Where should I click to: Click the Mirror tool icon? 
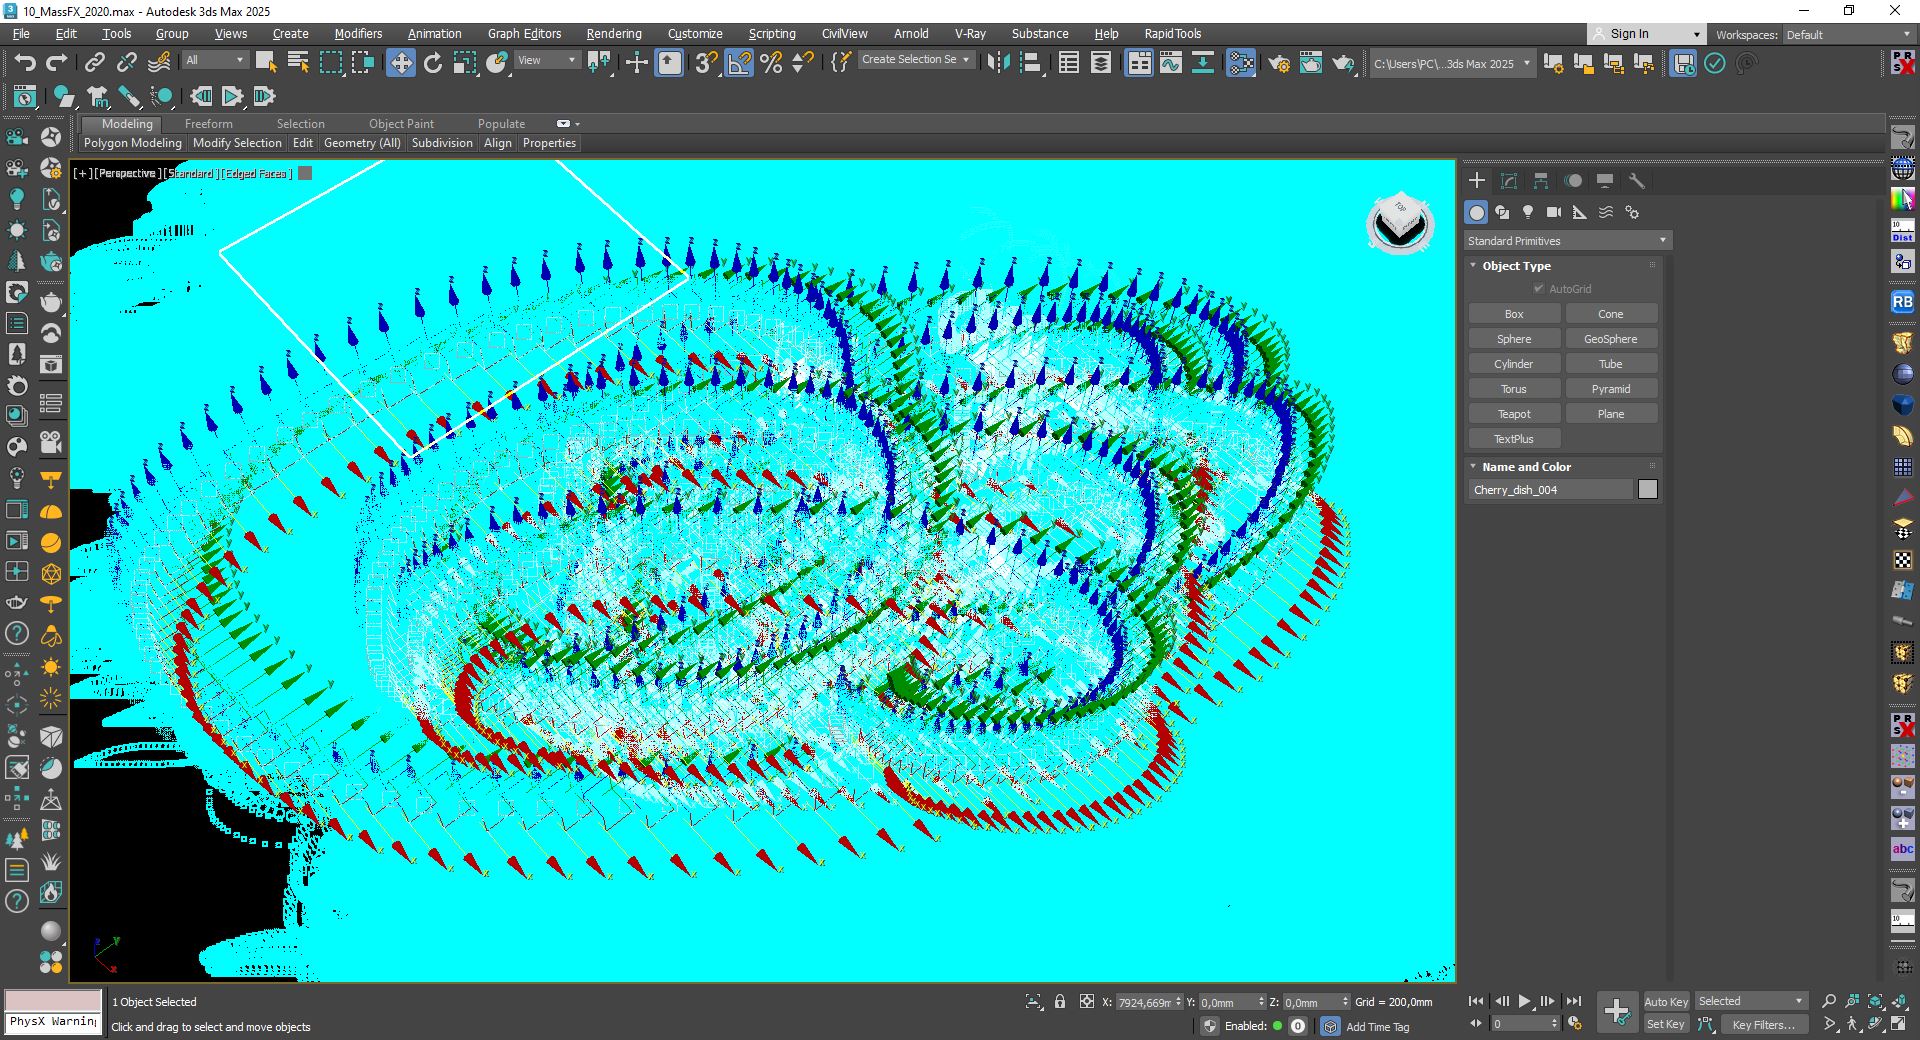coord(998,63)
